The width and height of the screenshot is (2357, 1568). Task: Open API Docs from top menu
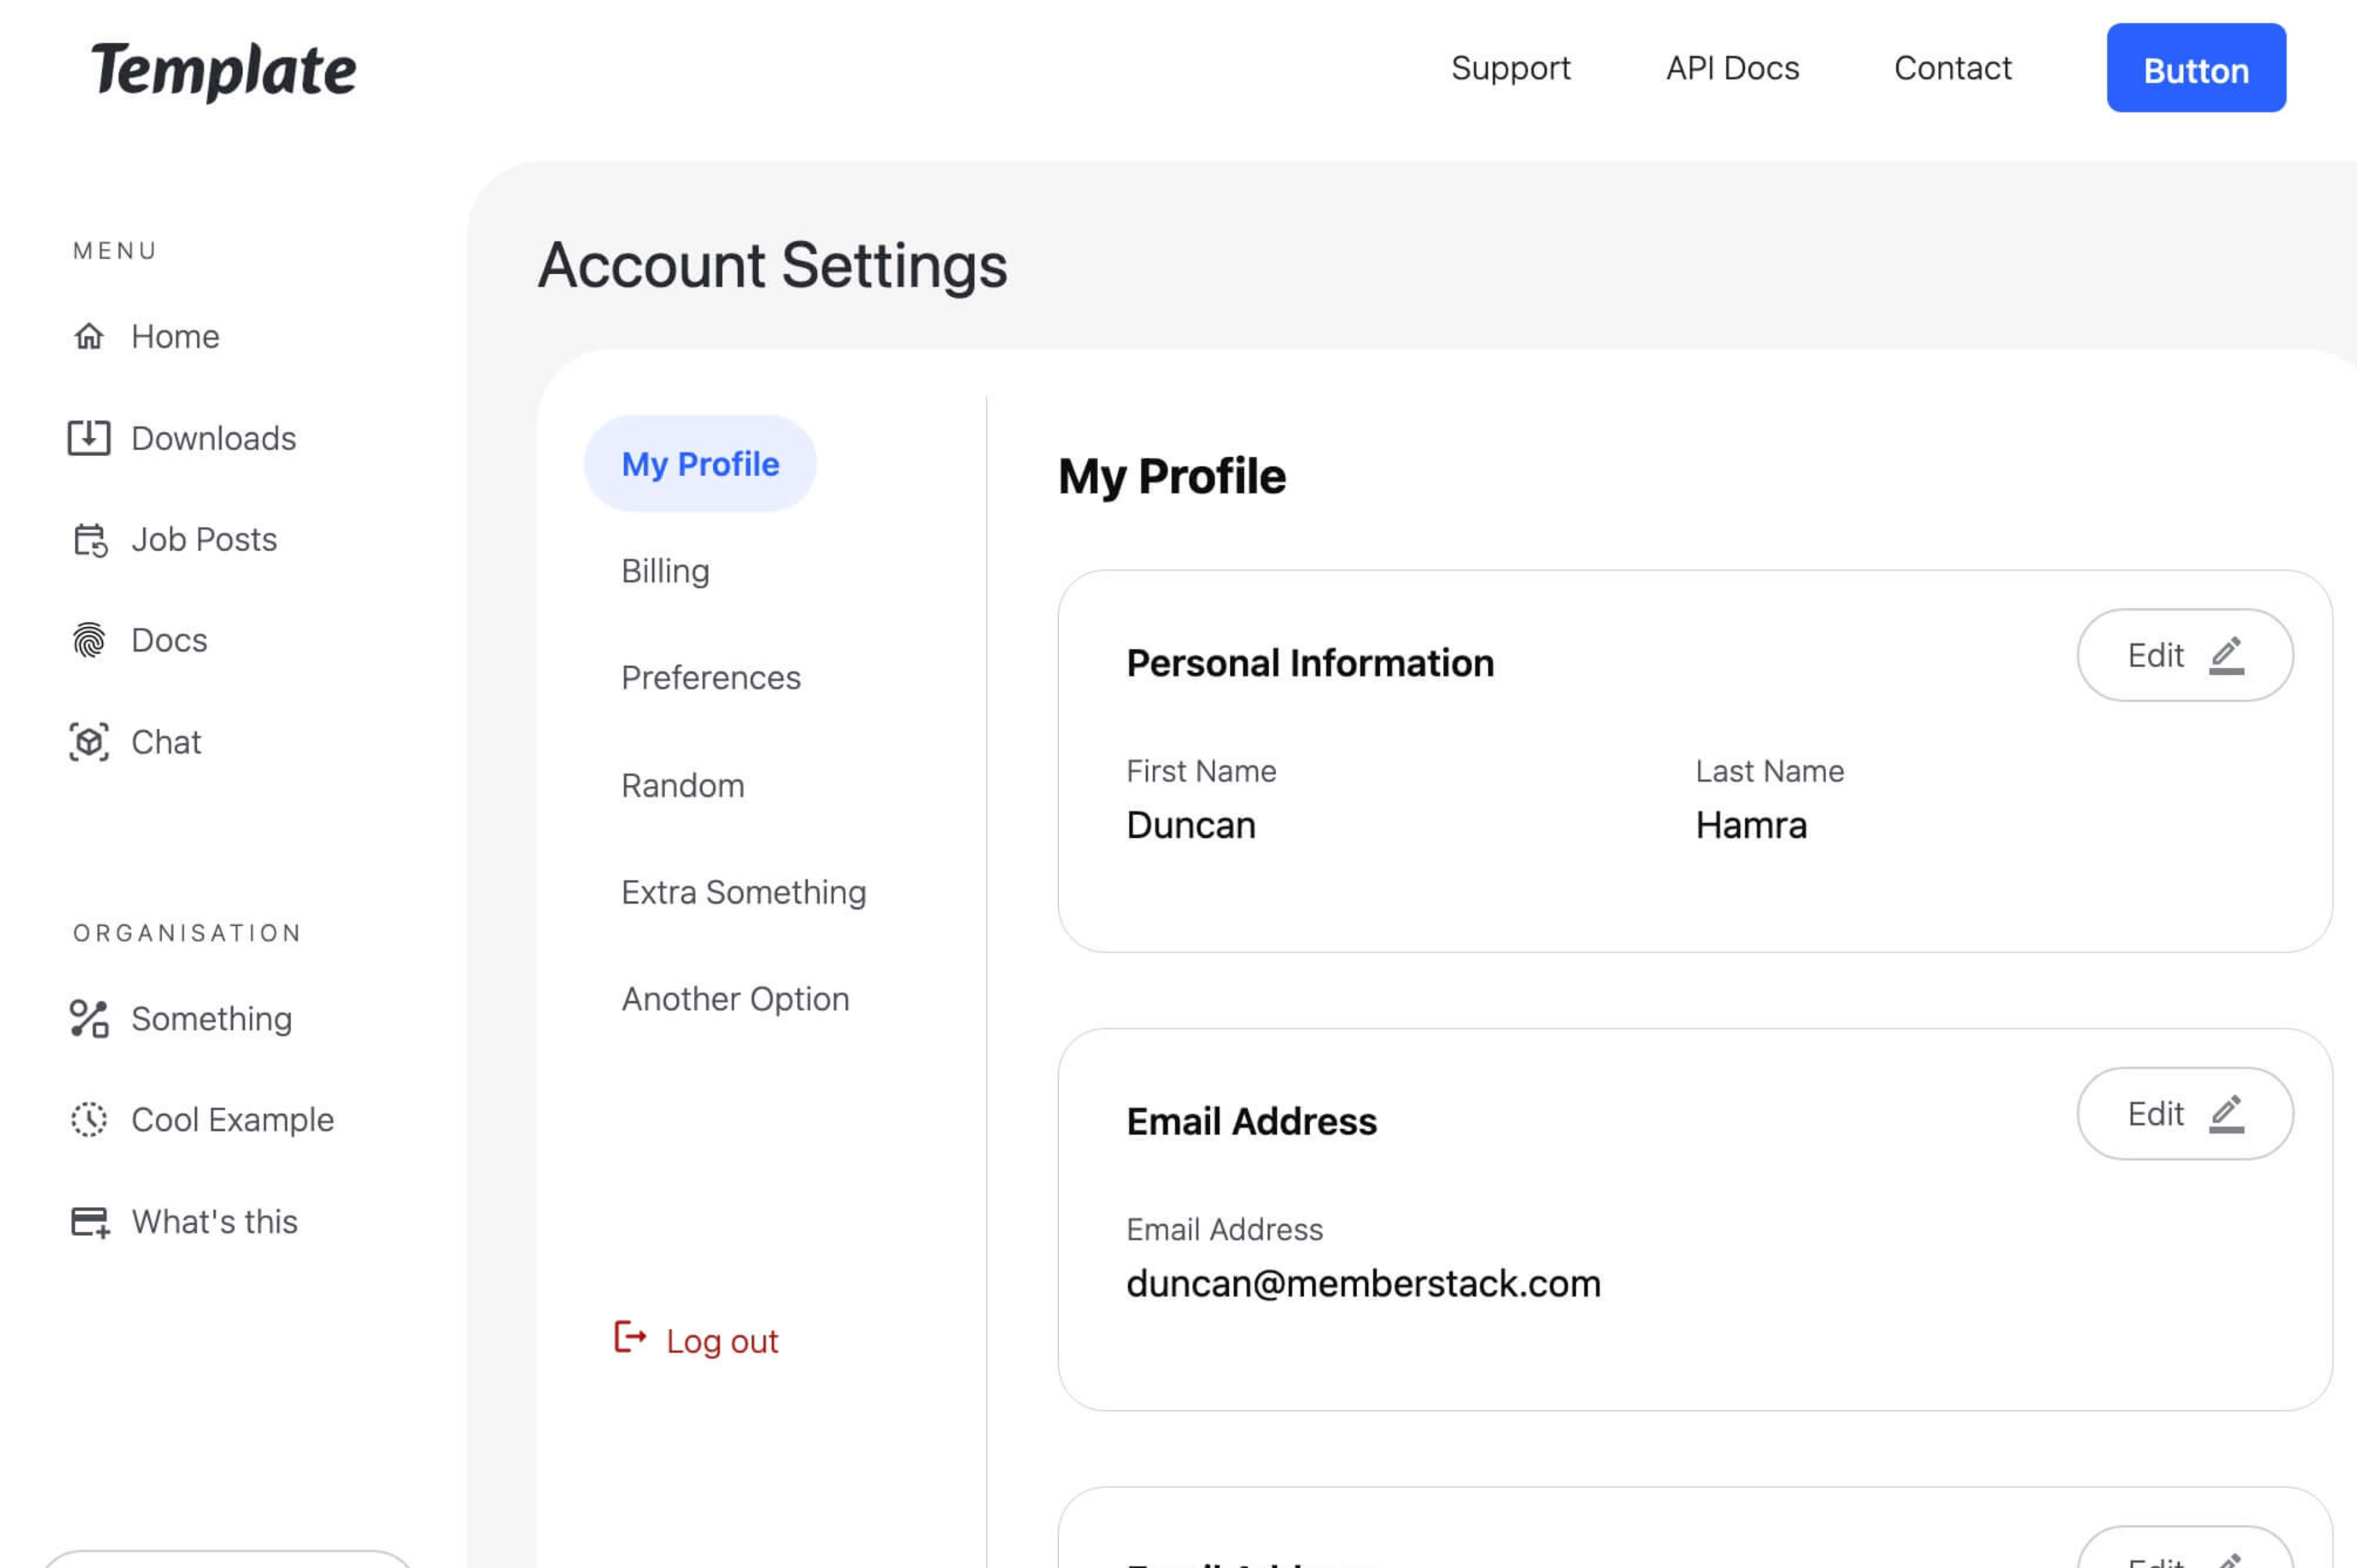point(1732,68)
